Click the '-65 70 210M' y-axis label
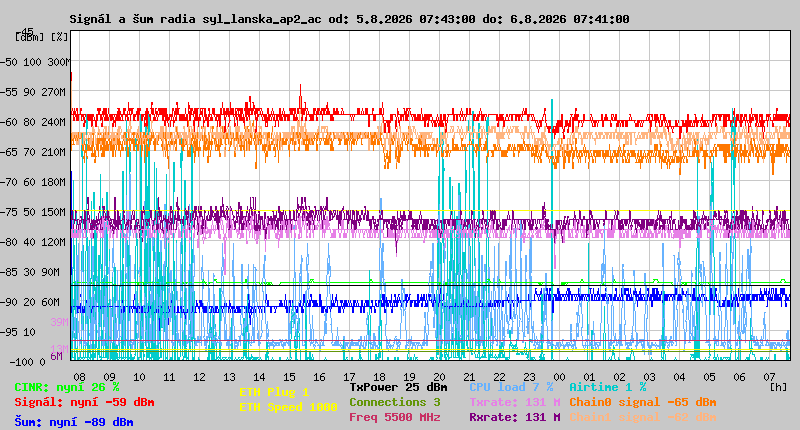800x430 pixels. 33,152
